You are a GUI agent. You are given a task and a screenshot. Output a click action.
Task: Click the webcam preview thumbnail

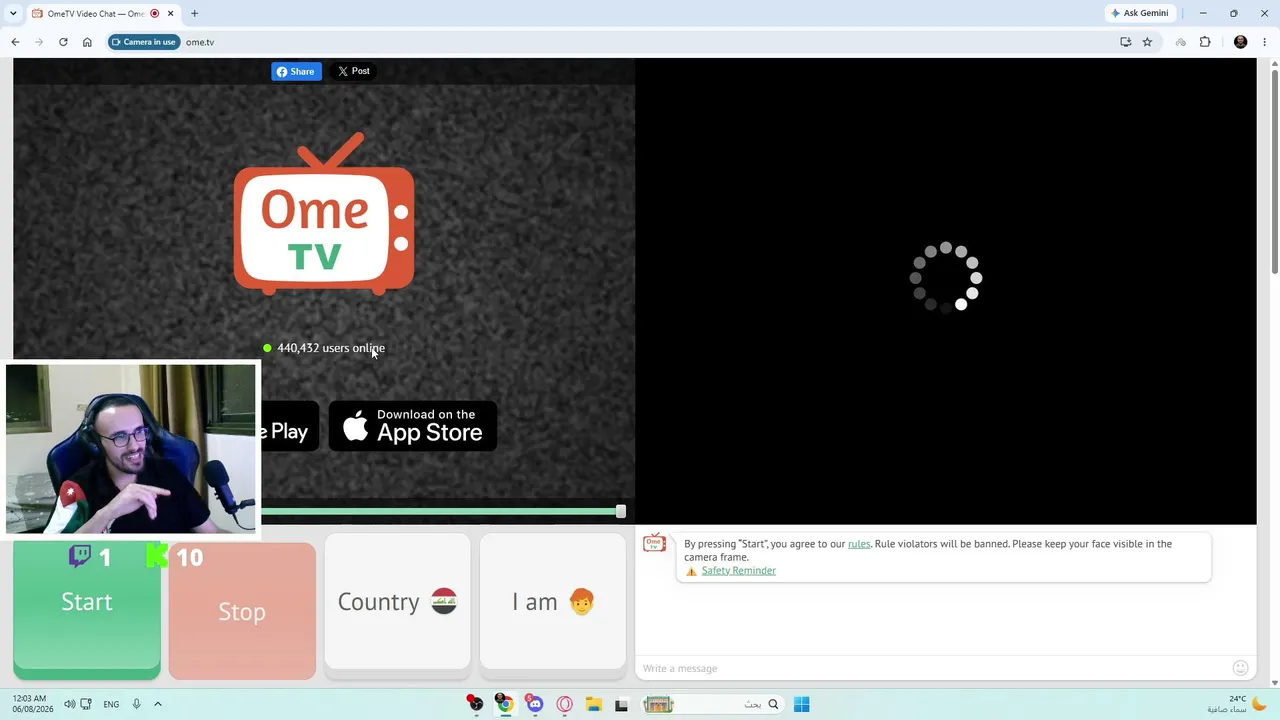click(130, 449)
